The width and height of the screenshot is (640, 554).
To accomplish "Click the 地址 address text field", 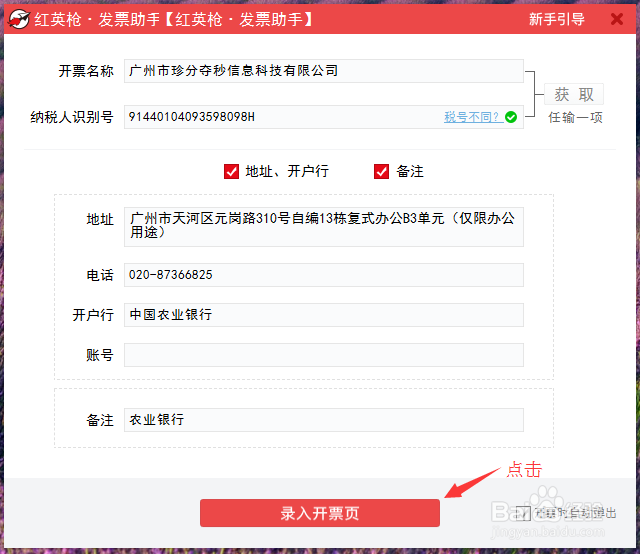I will point(324,227).
